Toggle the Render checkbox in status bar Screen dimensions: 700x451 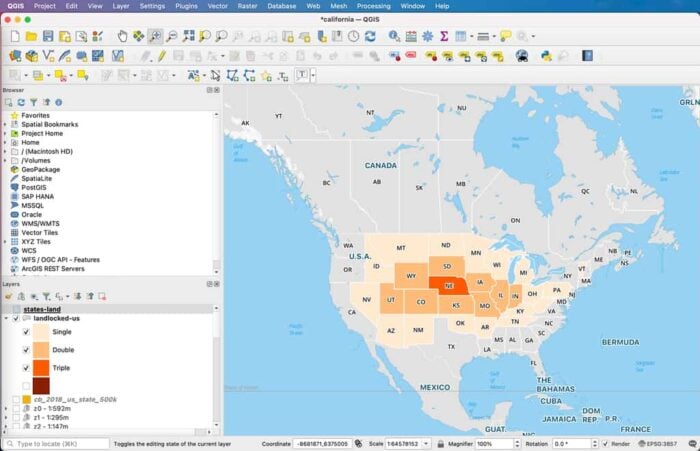(605, 443)
